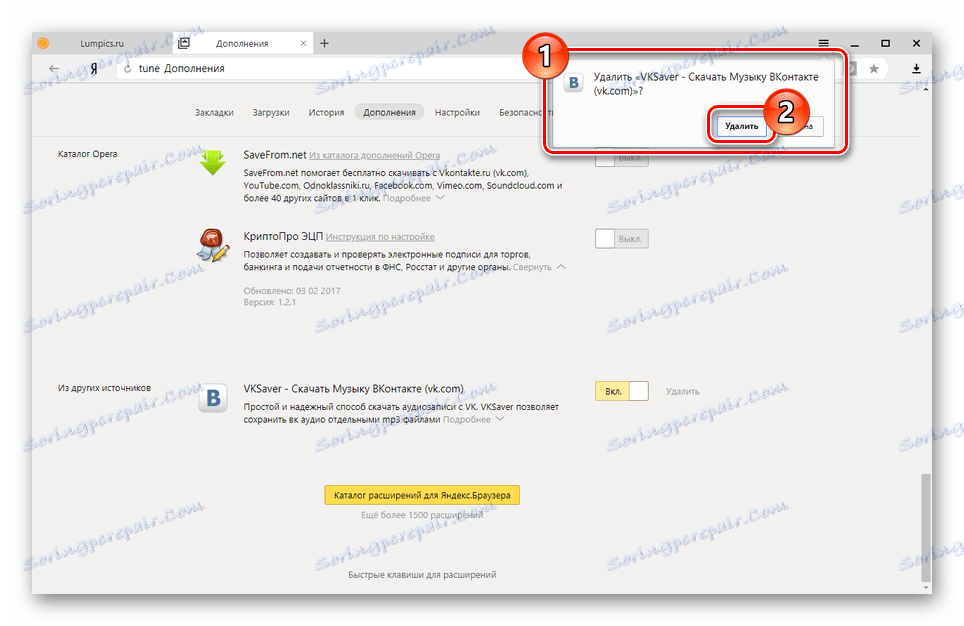Open Быстрые клавиши для расширений link
Screen dimensions: 964x626
[422, 574]
